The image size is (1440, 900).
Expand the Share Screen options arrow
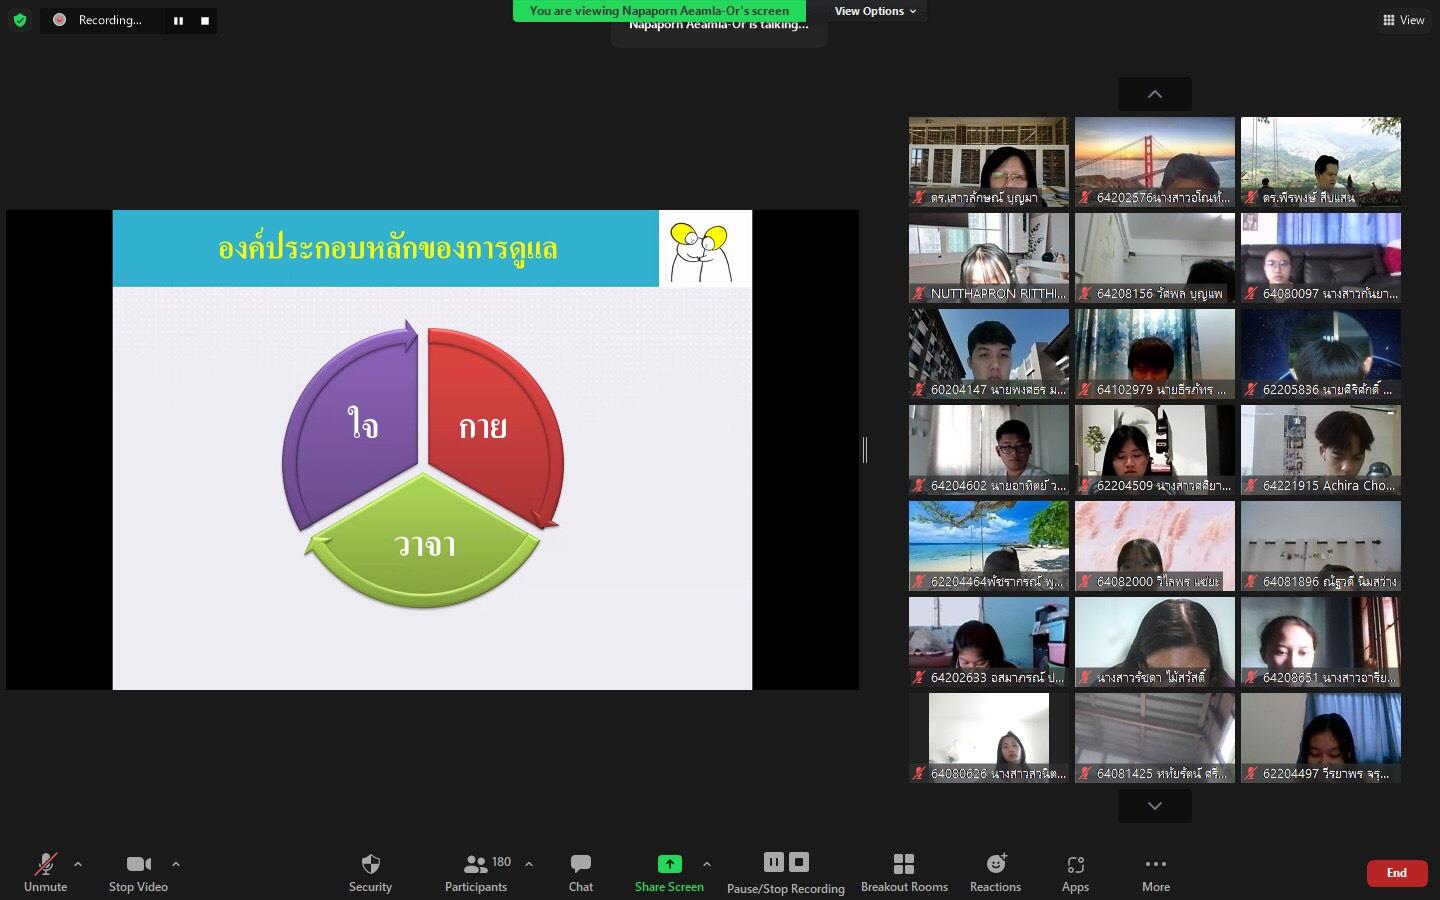coord(707,864)
